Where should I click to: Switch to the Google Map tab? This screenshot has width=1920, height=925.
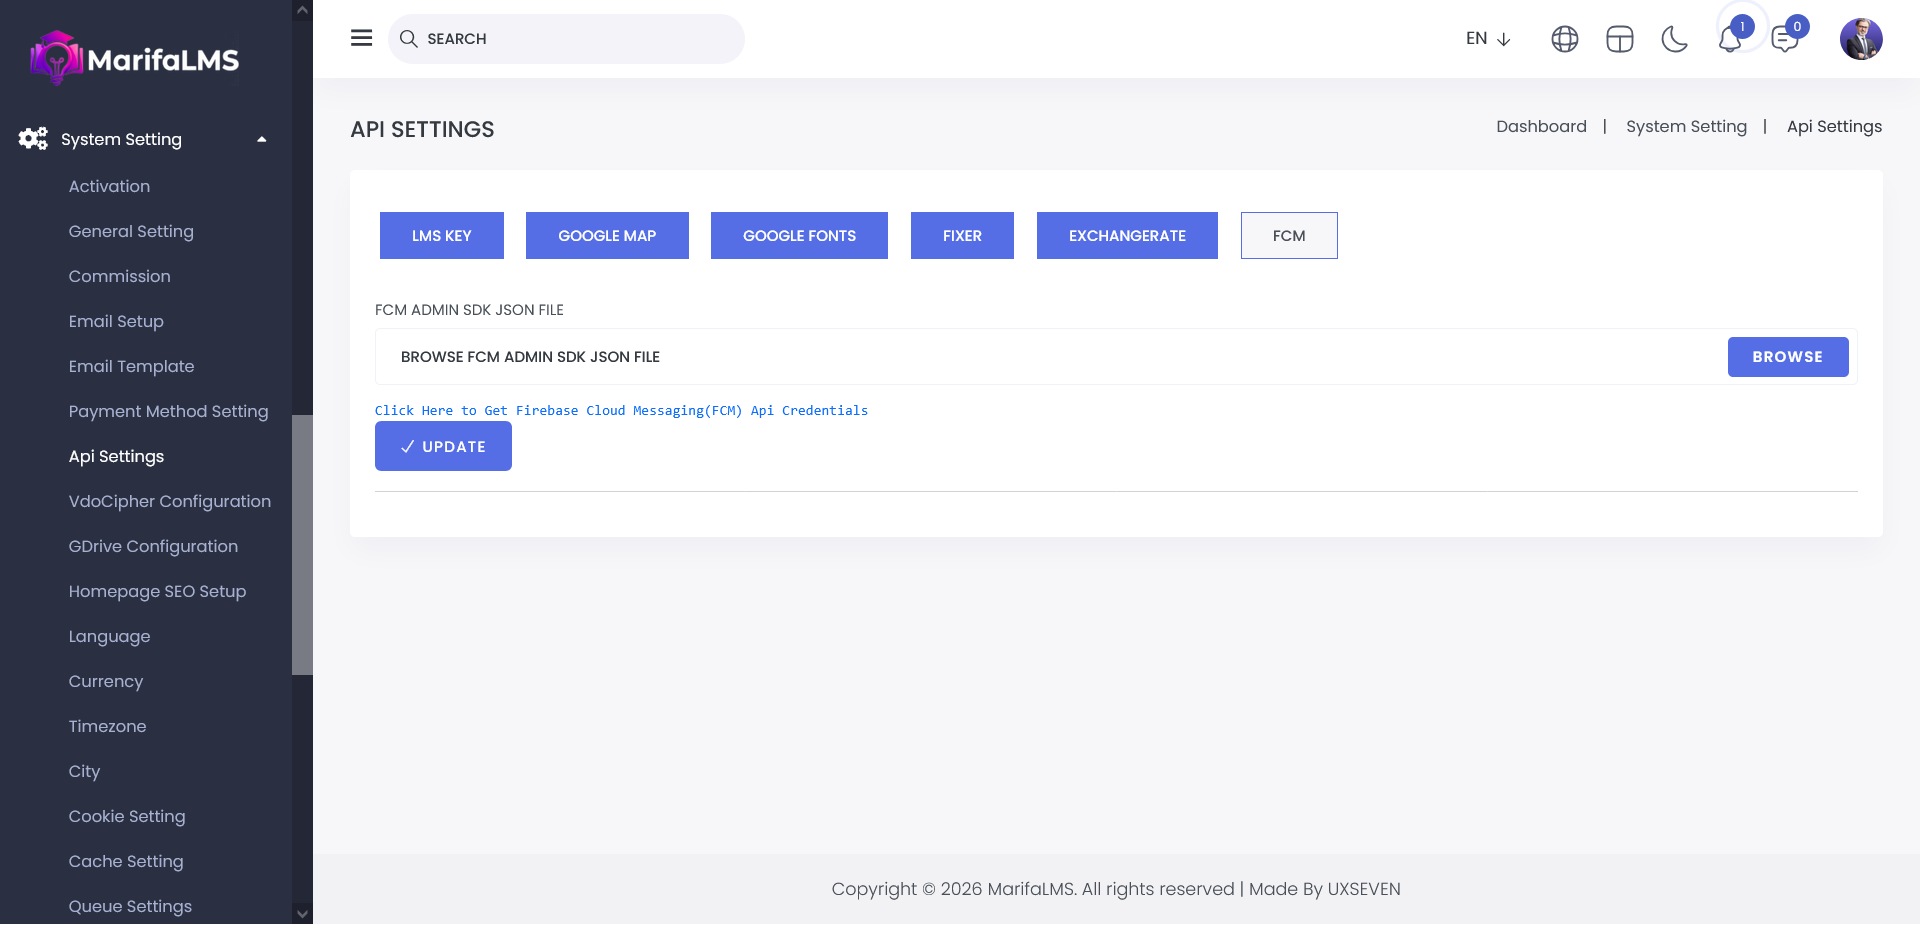coord(607,236)
